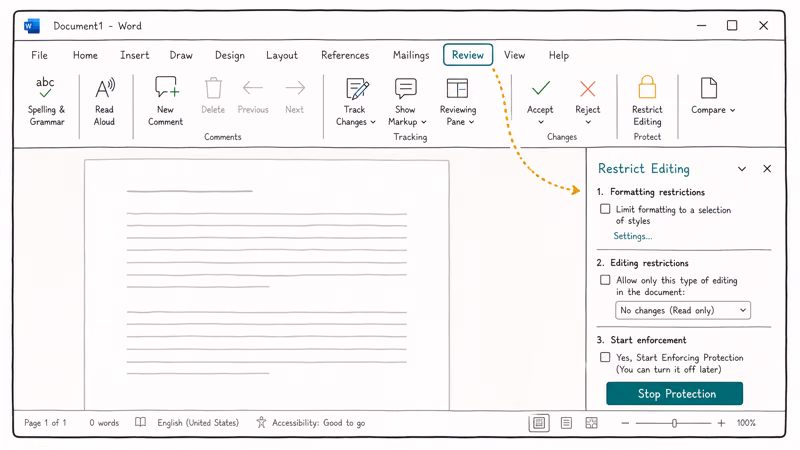The image size is (800, 450).
Task: Switch to the Insert tab
Action: [x=135, y=55]
